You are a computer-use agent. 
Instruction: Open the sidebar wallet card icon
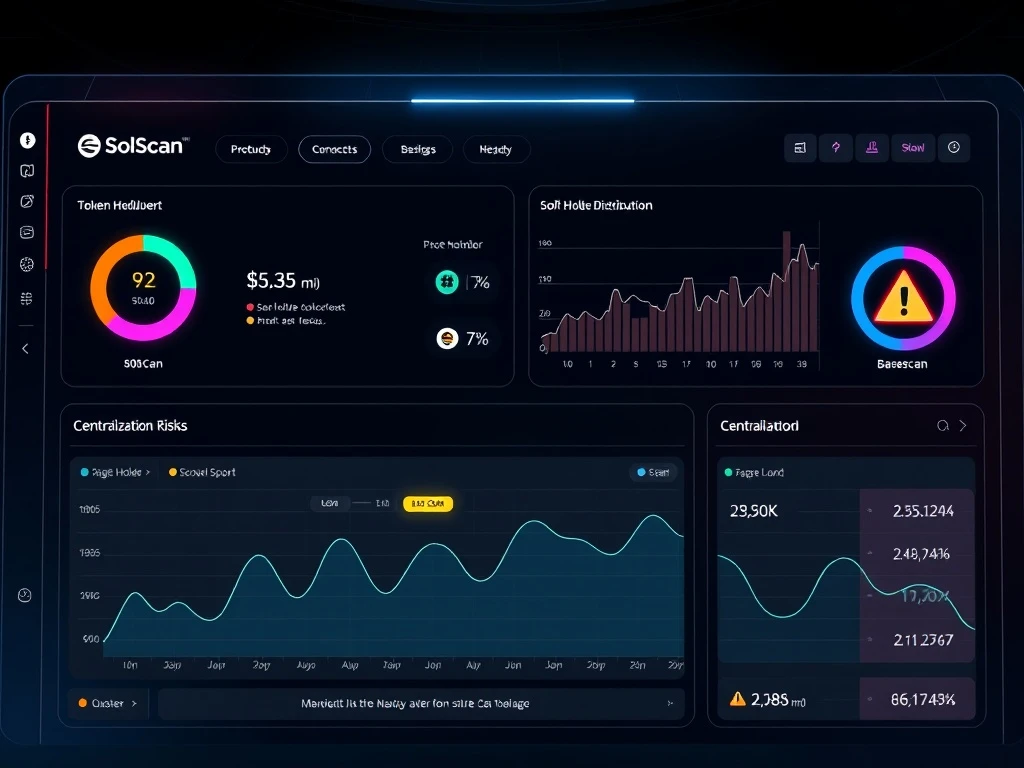point(27,232)
